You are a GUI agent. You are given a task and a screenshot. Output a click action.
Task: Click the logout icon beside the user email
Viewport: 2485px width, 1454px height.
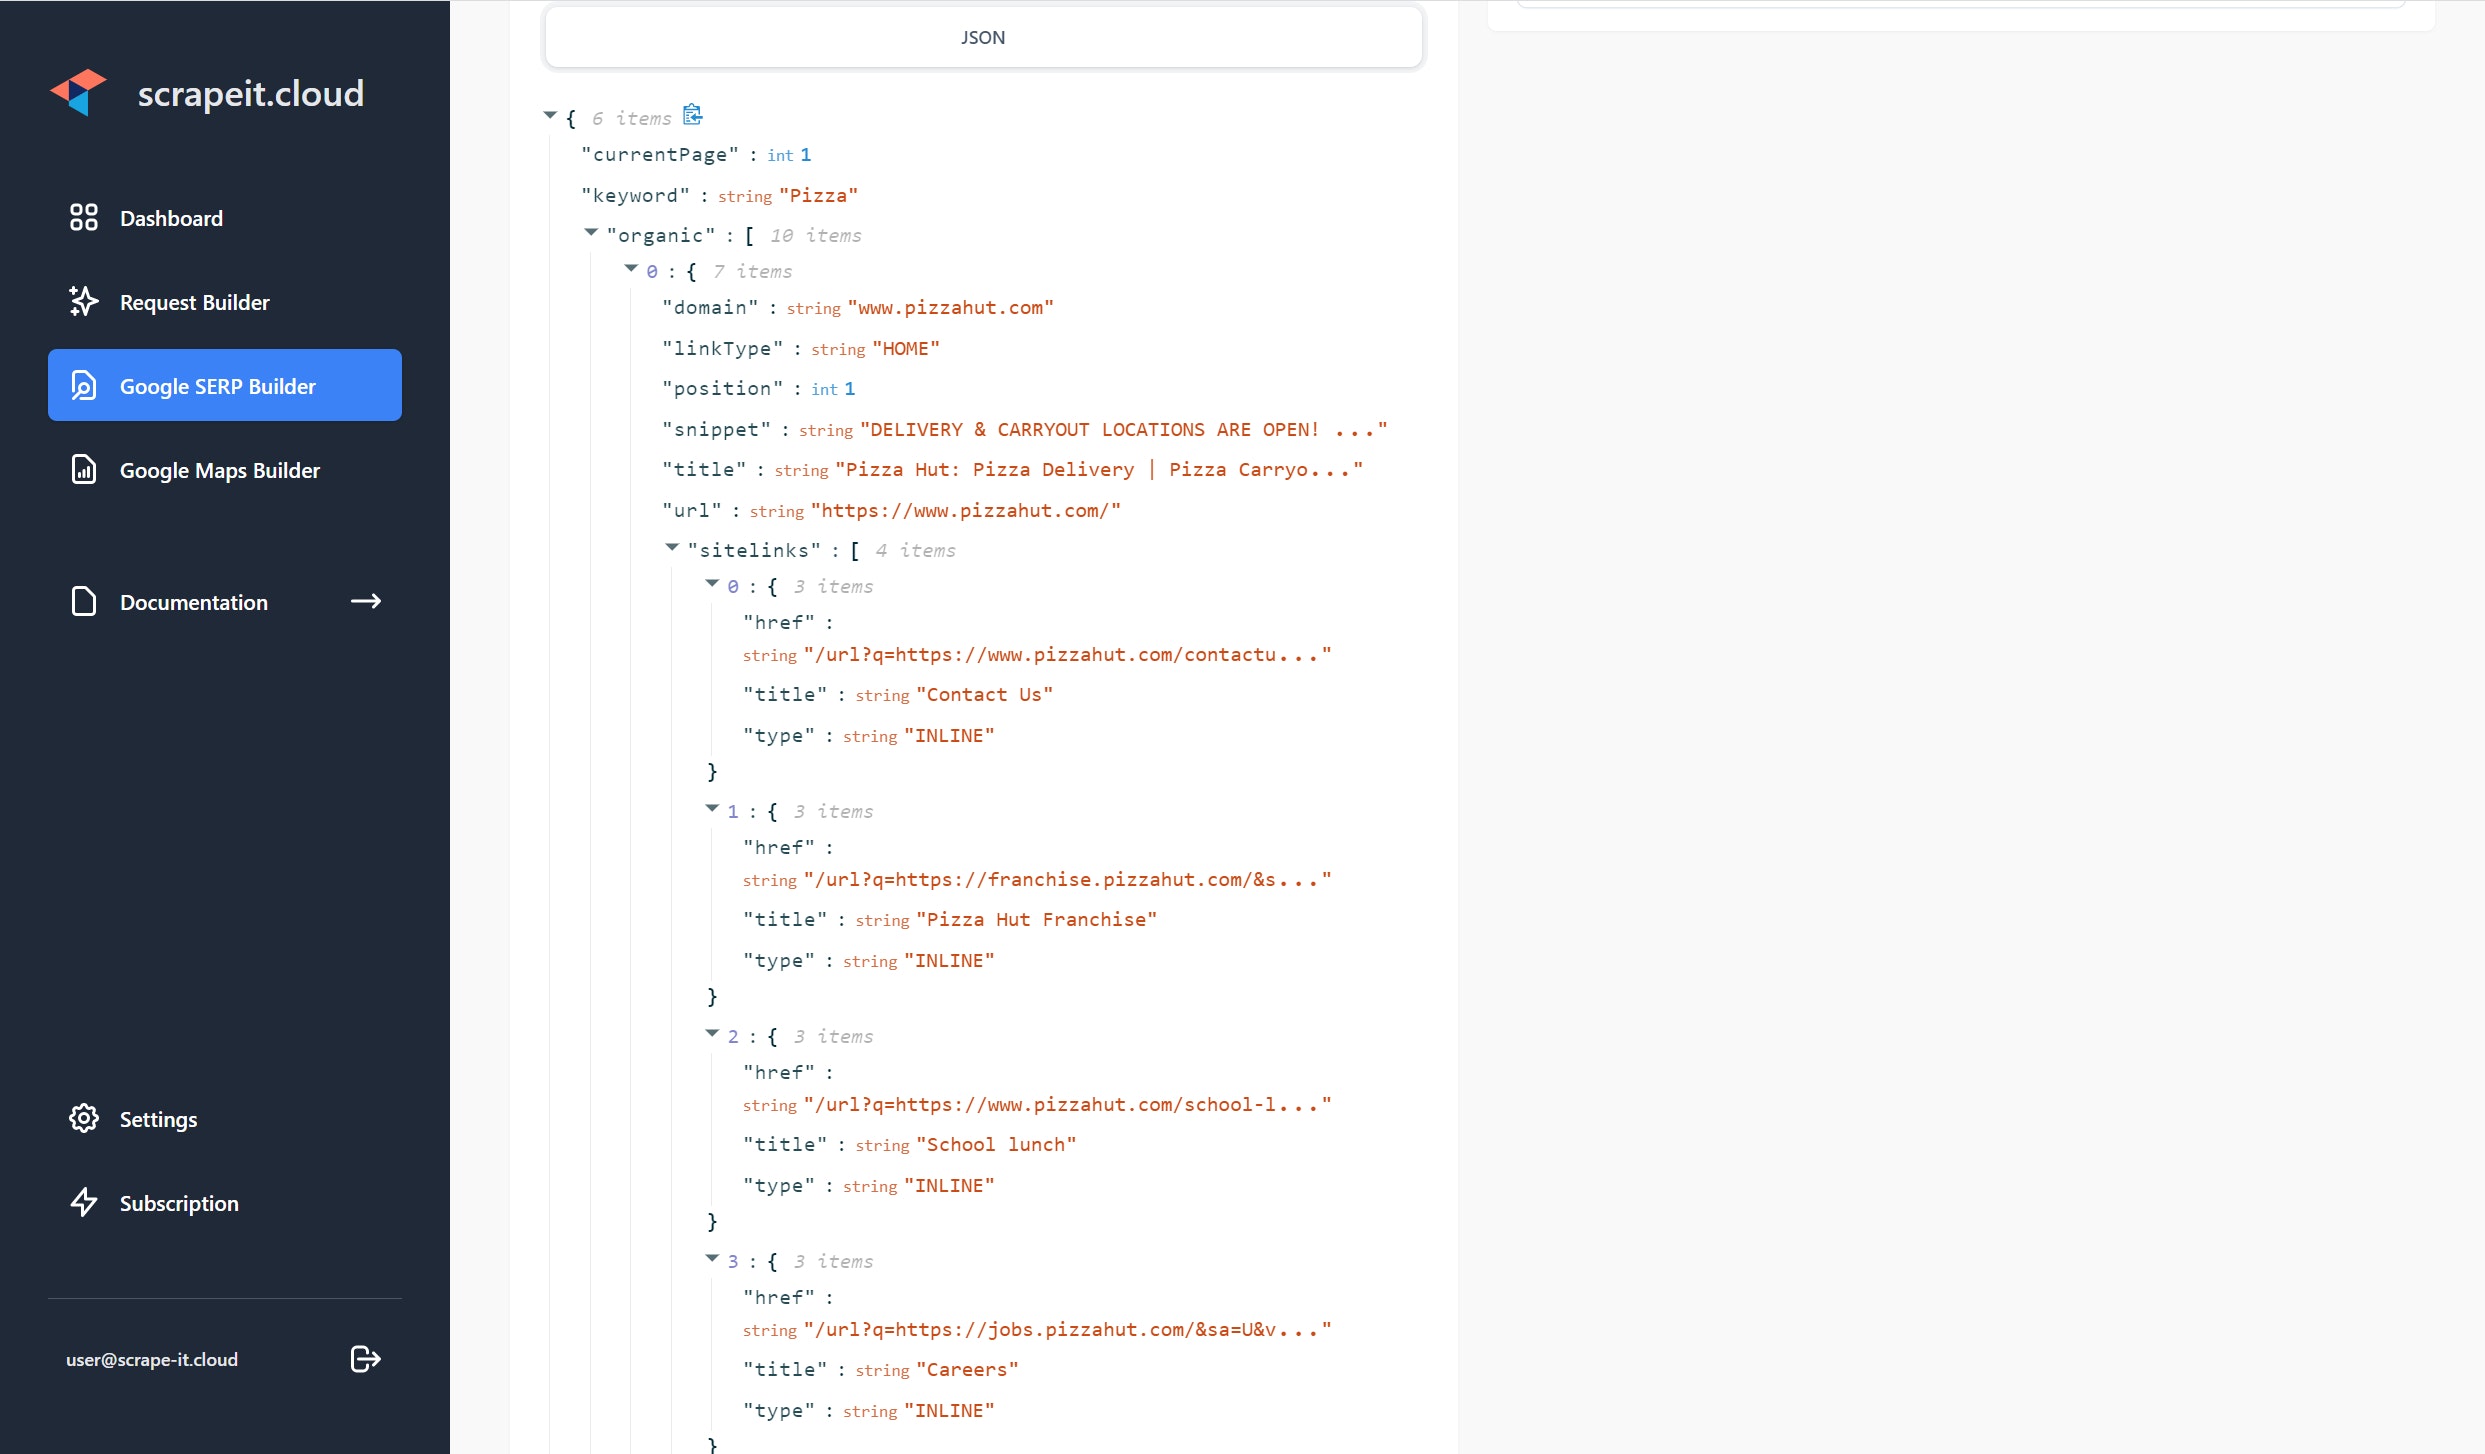(x=366, y=1359)
